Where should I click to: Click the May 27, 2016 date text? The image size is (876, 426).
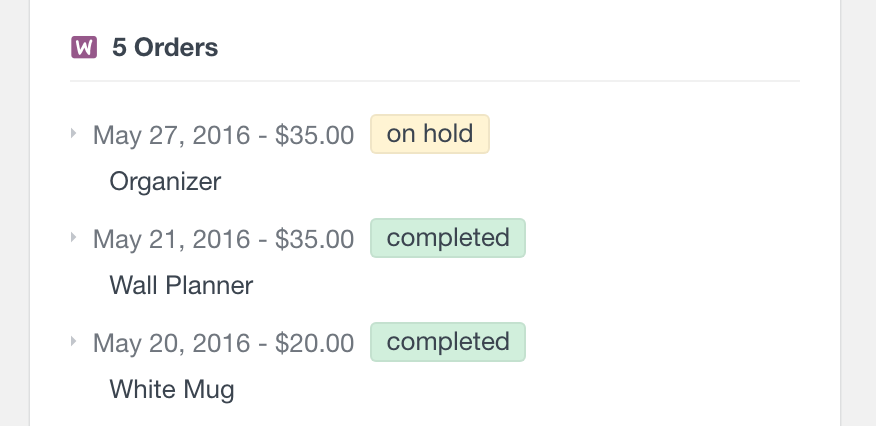pyautogui.click(x=172, y=135)
